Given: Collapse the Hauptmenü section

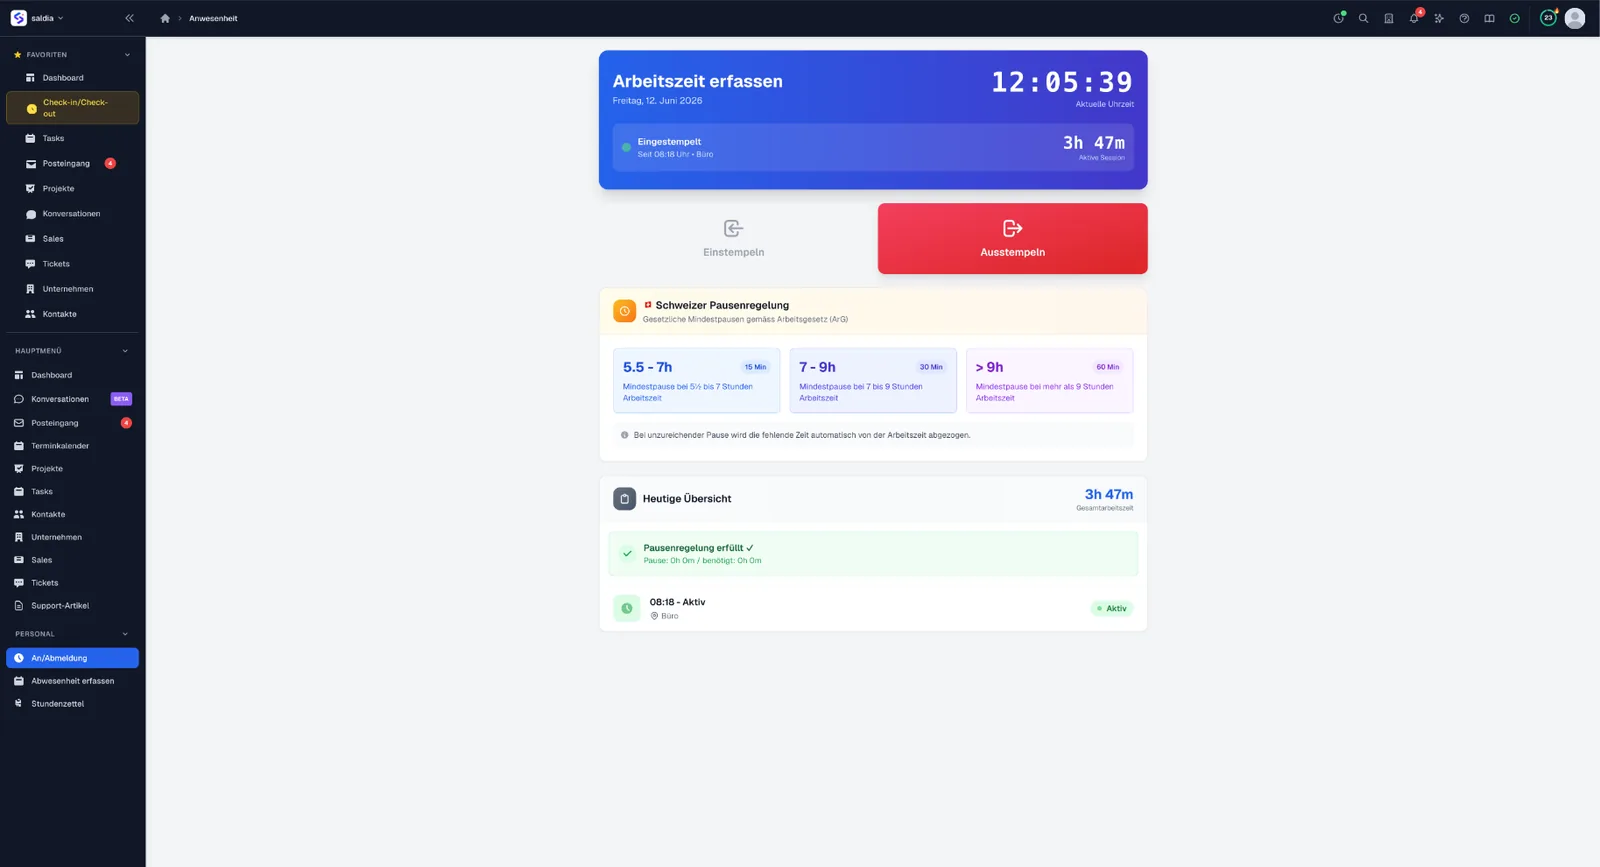Looking at the screenshot, I should [125, 351].
